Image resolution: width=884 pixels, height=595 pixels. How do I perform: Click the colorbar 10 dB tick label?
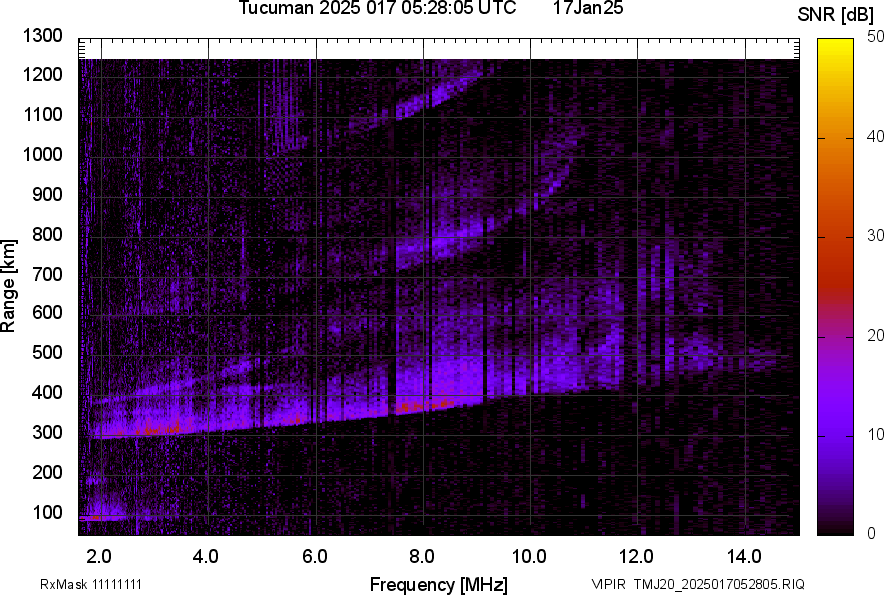[876, 434]
